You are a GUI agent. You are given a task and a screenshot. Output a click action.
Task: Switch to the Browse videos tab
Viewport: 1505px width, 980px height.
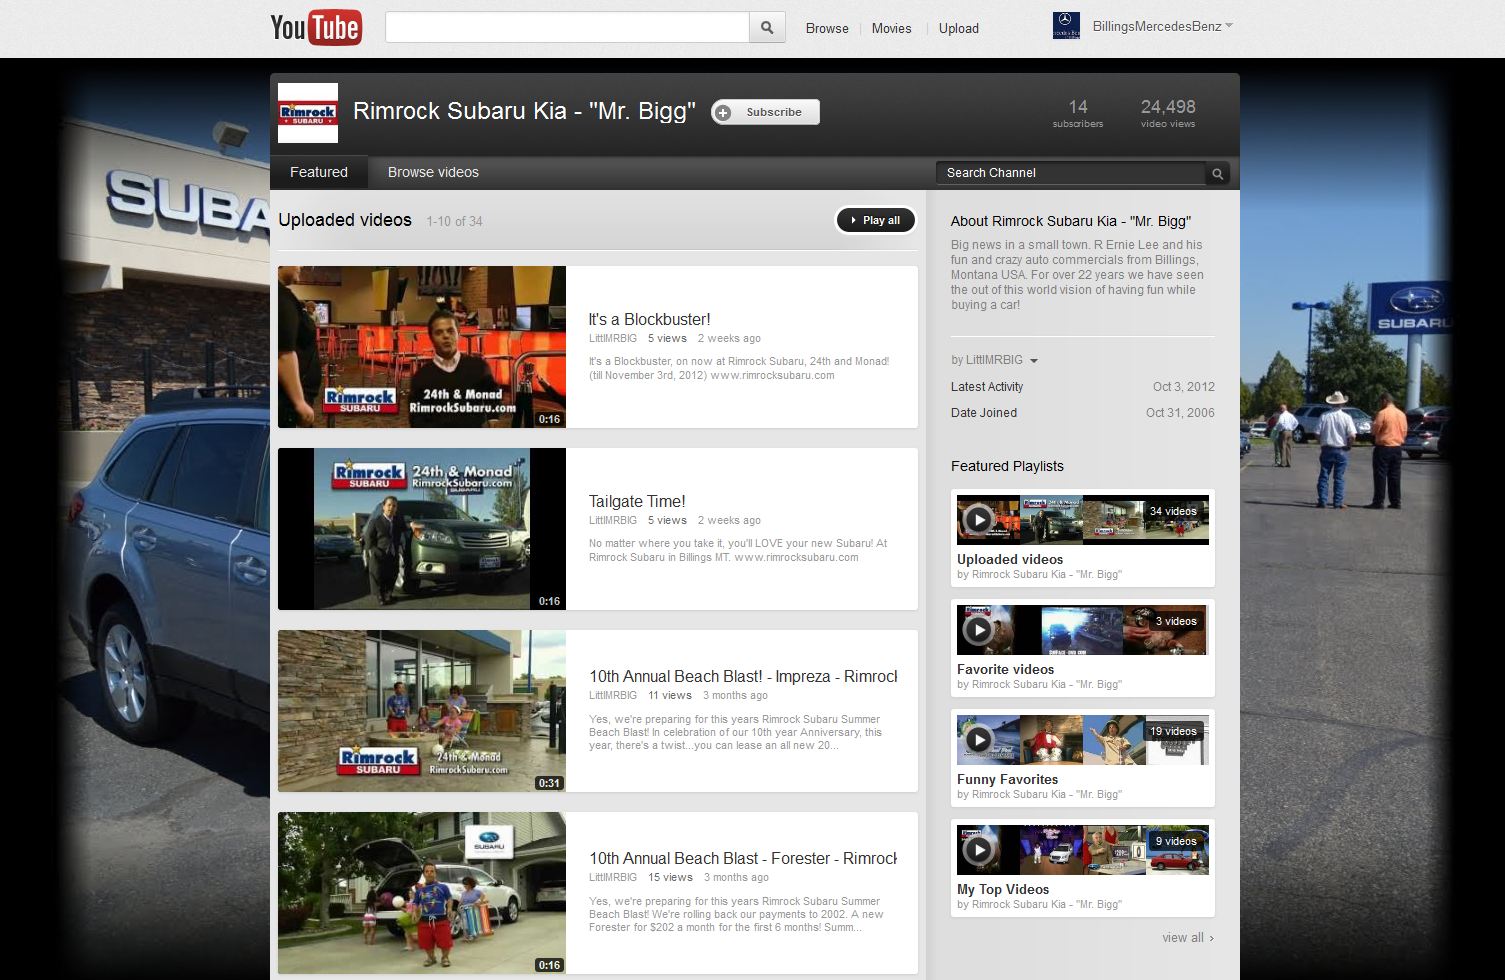[x=432, y=171]
